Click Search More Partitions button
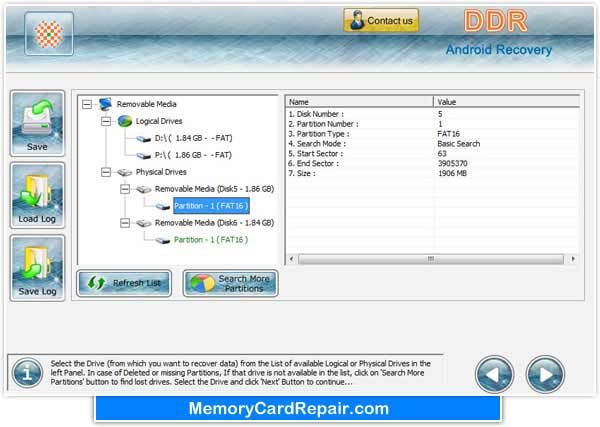Viewport: 600px width, 427px height. coord(230,283)
